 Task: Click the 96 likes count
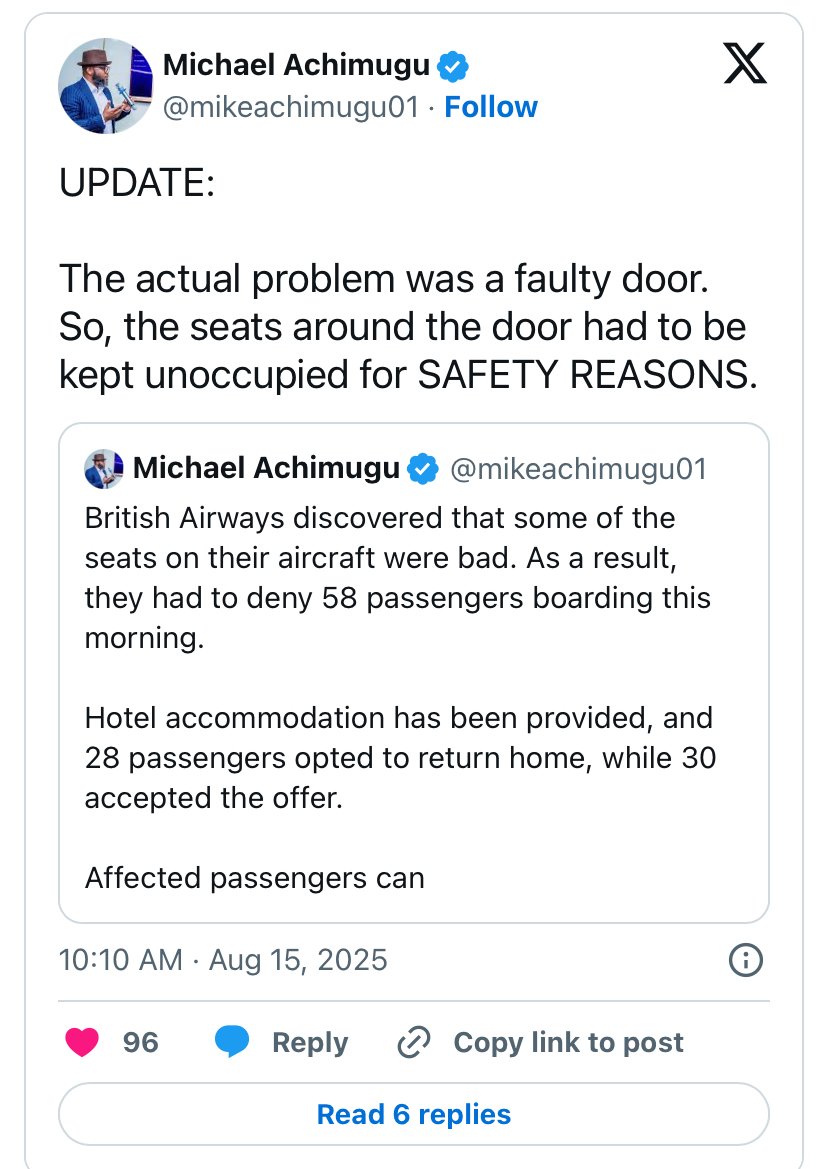pos(141,1042)
